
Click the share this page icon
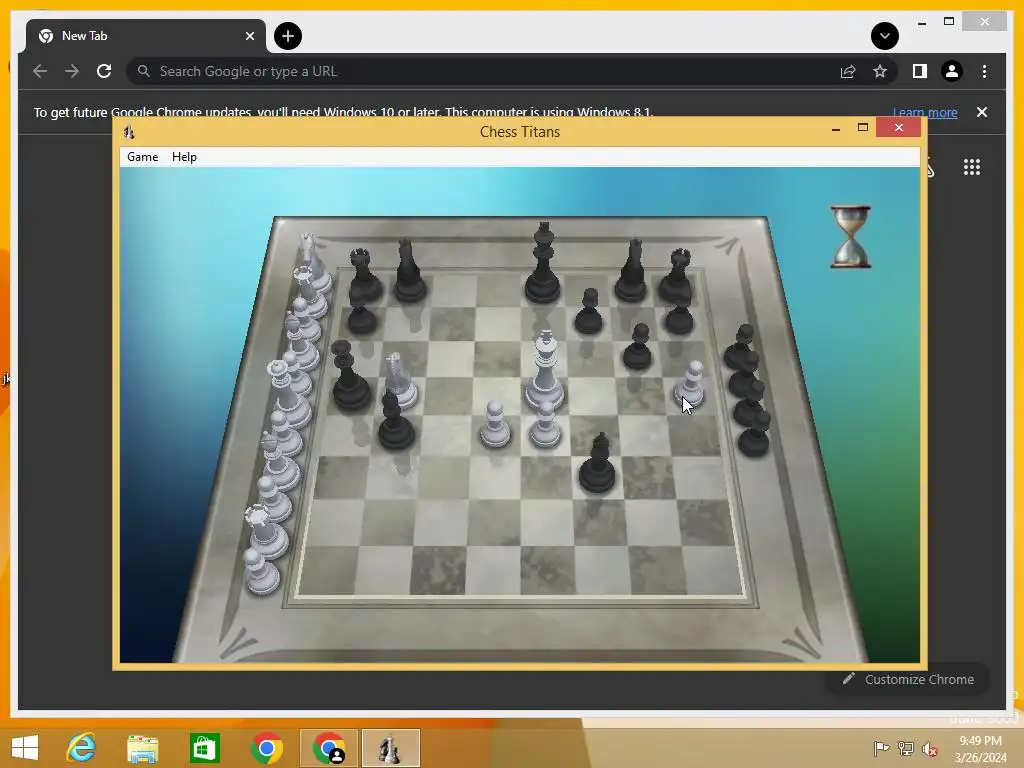pos(848,71)
